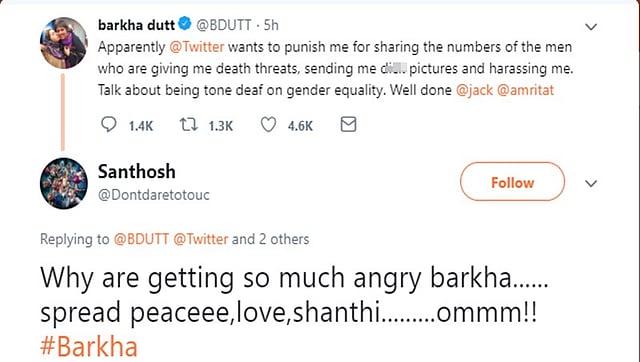640x362 pixels.
Task: Follow the Santhosh account
Action: coord(512,182)
